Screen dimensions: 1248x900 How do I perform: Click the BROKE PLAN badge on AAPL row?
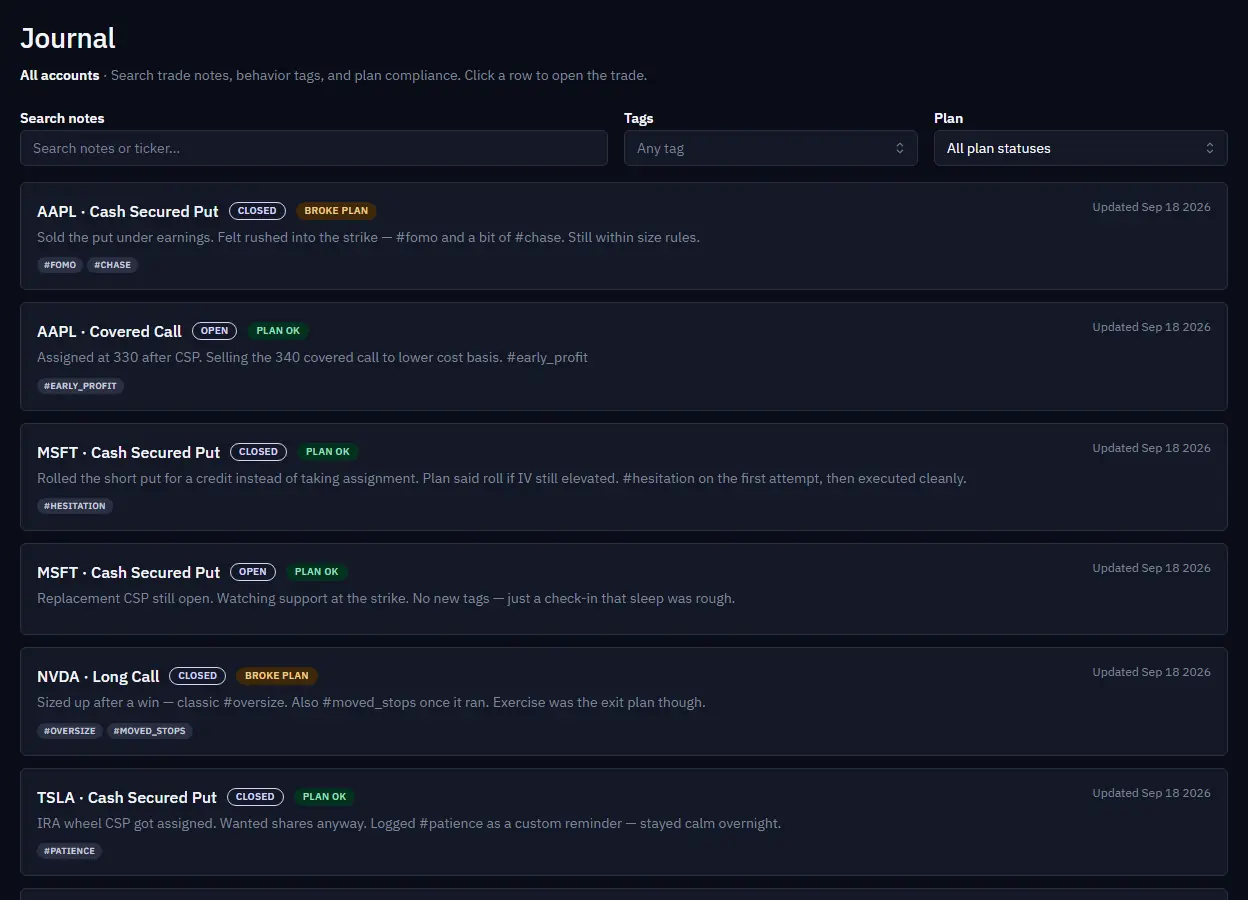coord(336,211)
